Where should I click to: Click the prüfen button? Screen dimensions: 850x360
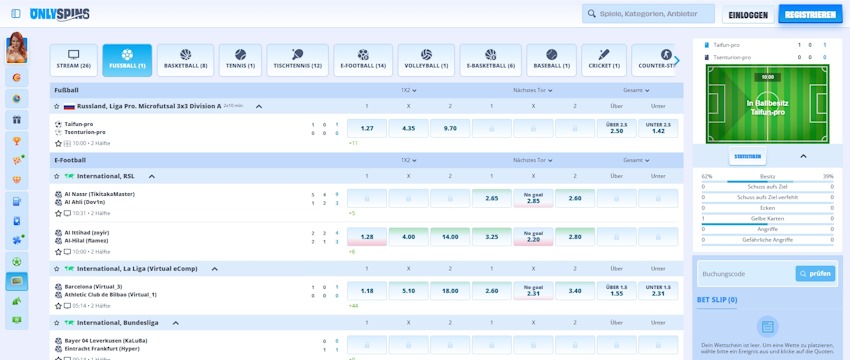pos(815,274)
